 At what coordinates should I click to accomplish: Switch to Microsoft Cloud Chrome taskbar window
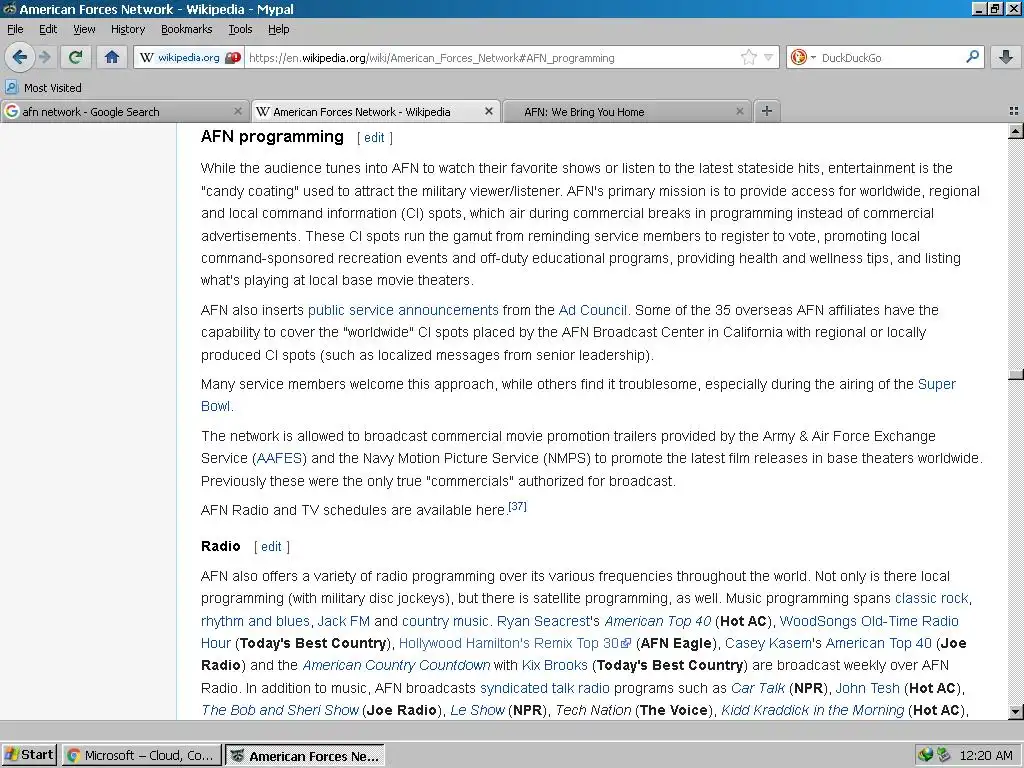coord(141,756)
